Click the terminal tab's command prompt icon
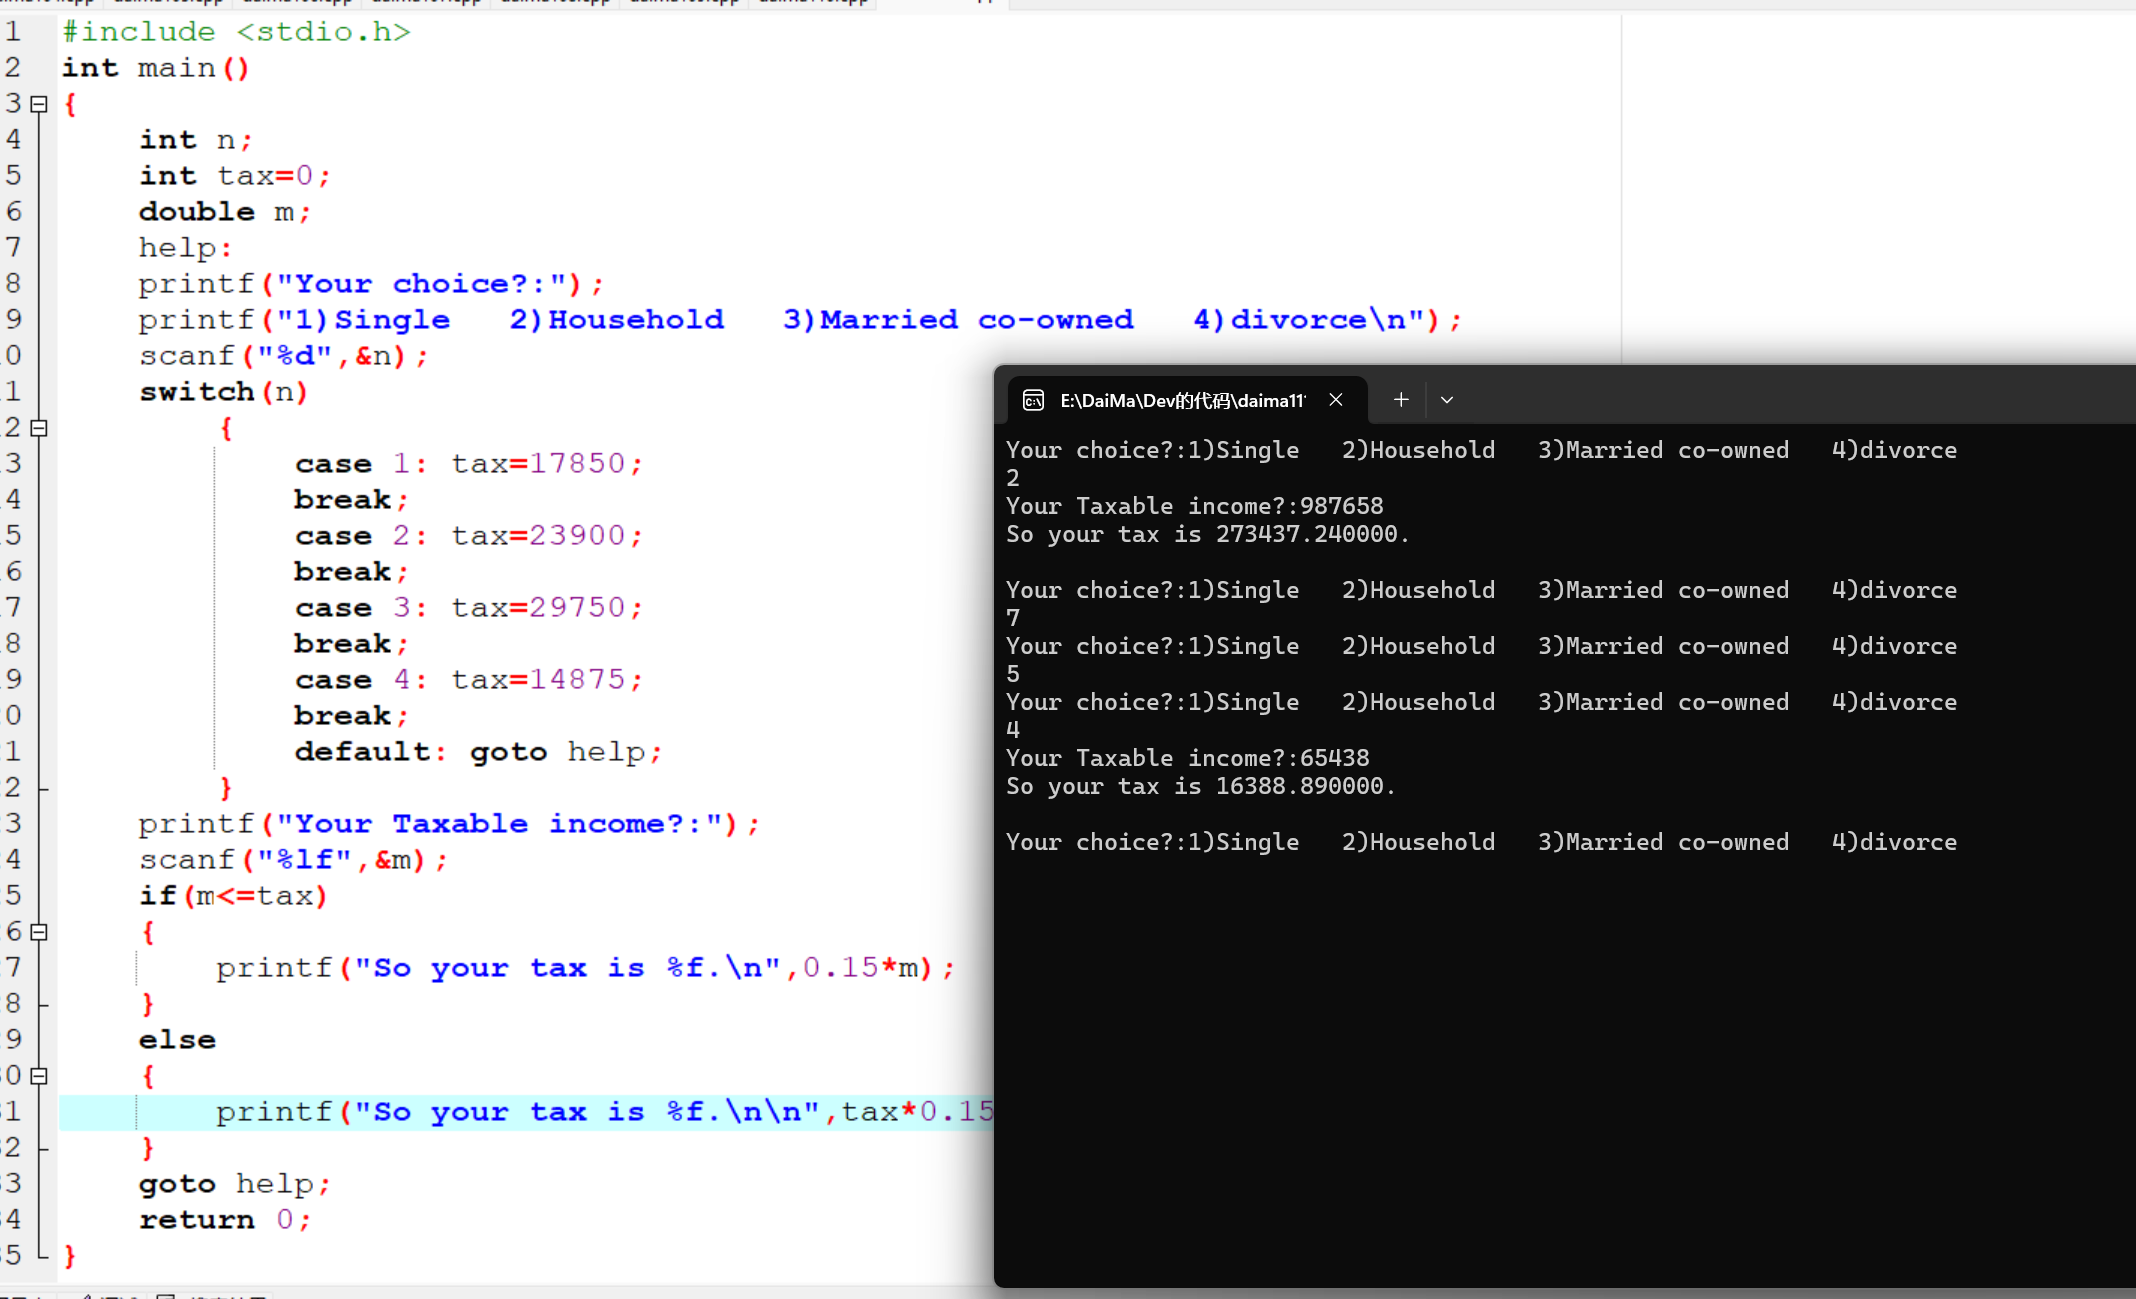The height and width of the screenshot is (1299, 2136). point(1033,400)
